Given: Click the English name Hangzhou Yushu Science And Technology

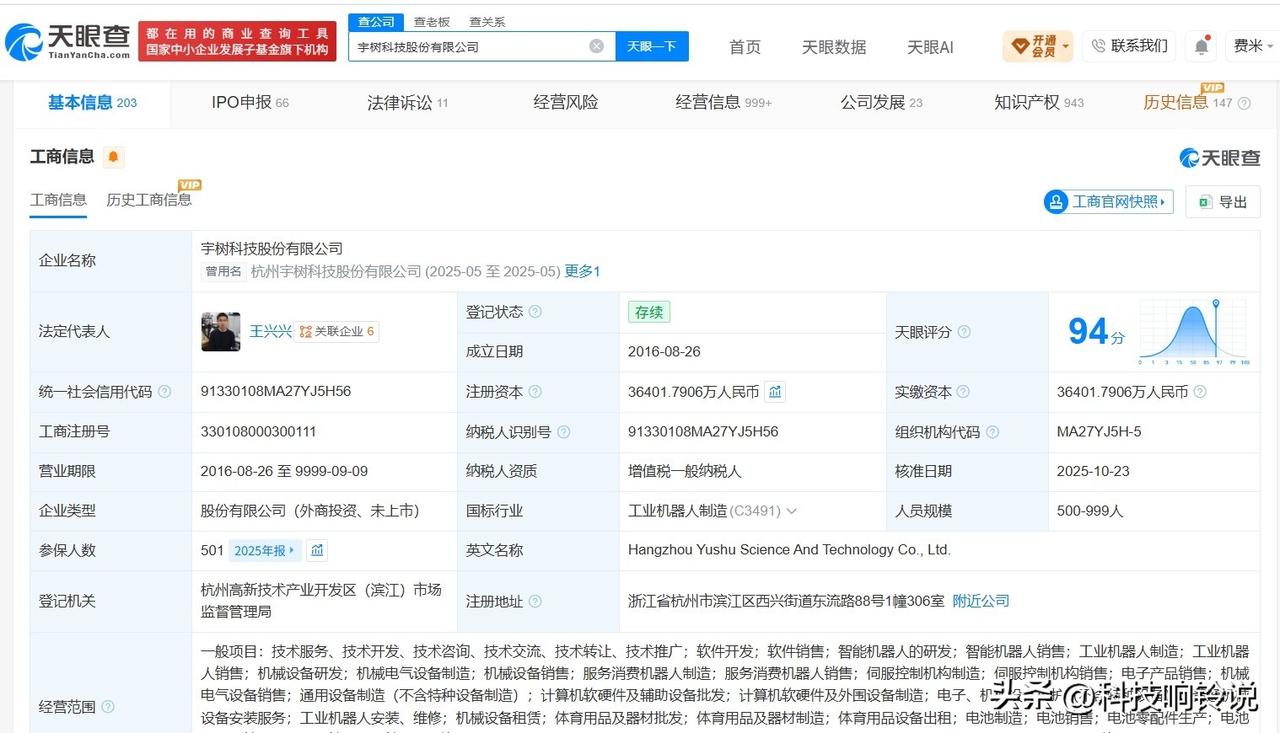Looking at the screenshot, I should click(789, 550).
